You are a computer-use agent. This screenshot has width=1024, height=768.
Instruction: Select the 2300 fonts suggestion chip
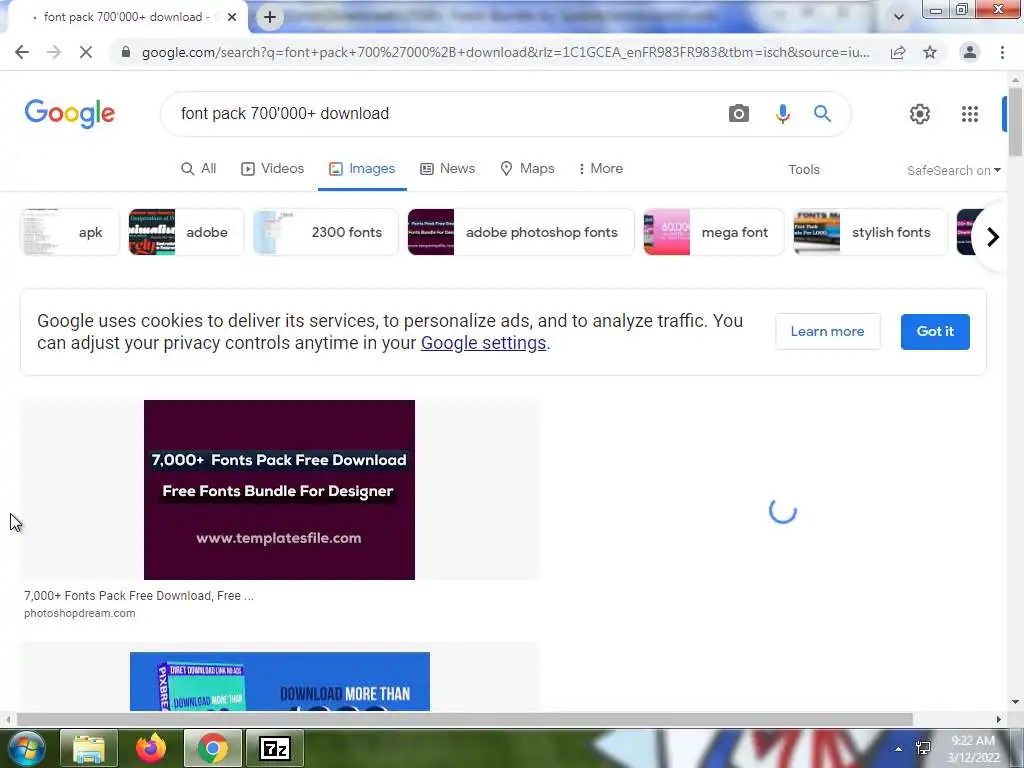pos(326,232)
